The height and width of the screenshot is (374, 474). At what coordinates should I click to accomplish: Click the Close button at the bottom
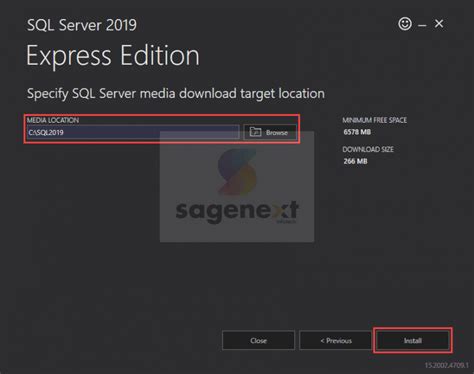point(258,340)
